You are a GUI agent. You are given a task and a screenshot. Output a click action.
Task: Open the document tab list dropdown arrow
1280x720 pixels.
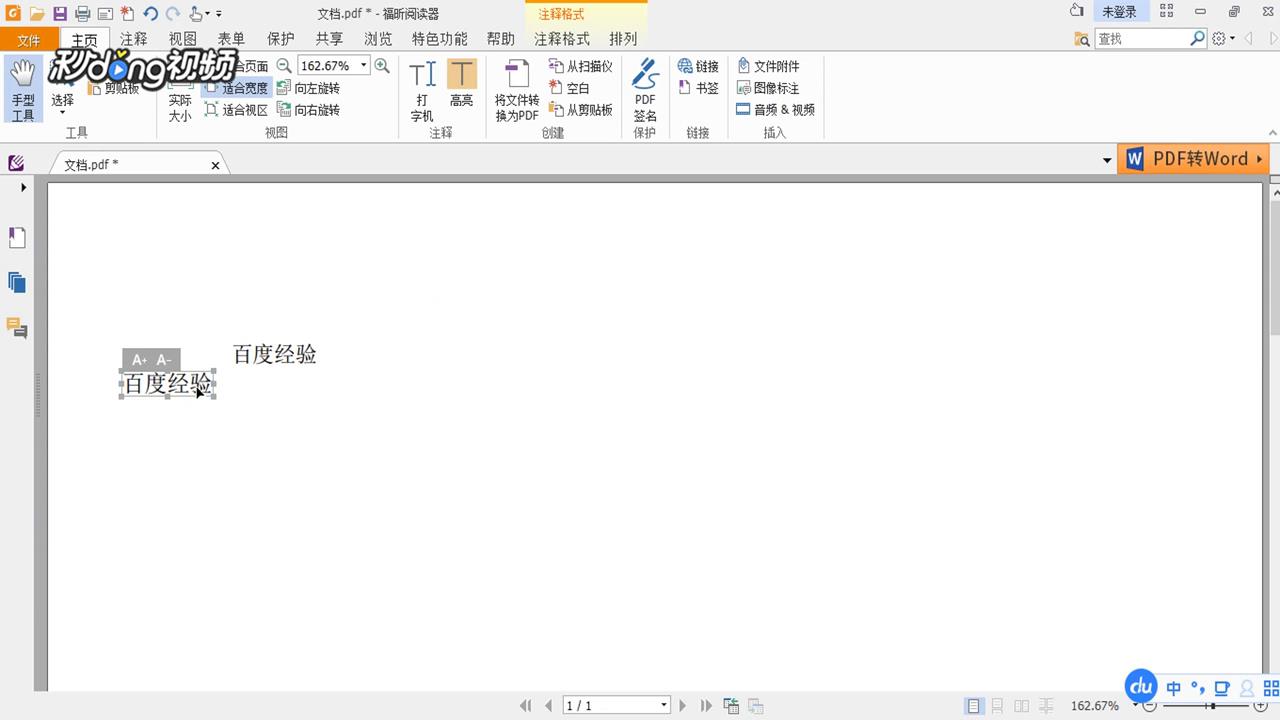click(x=1107, y=160)
